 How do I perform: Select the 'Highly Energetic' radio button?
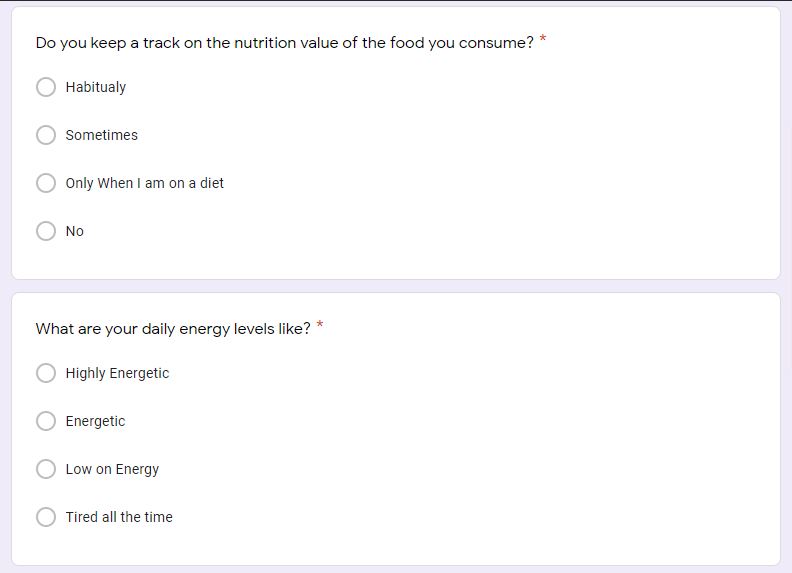pos(46,373)
